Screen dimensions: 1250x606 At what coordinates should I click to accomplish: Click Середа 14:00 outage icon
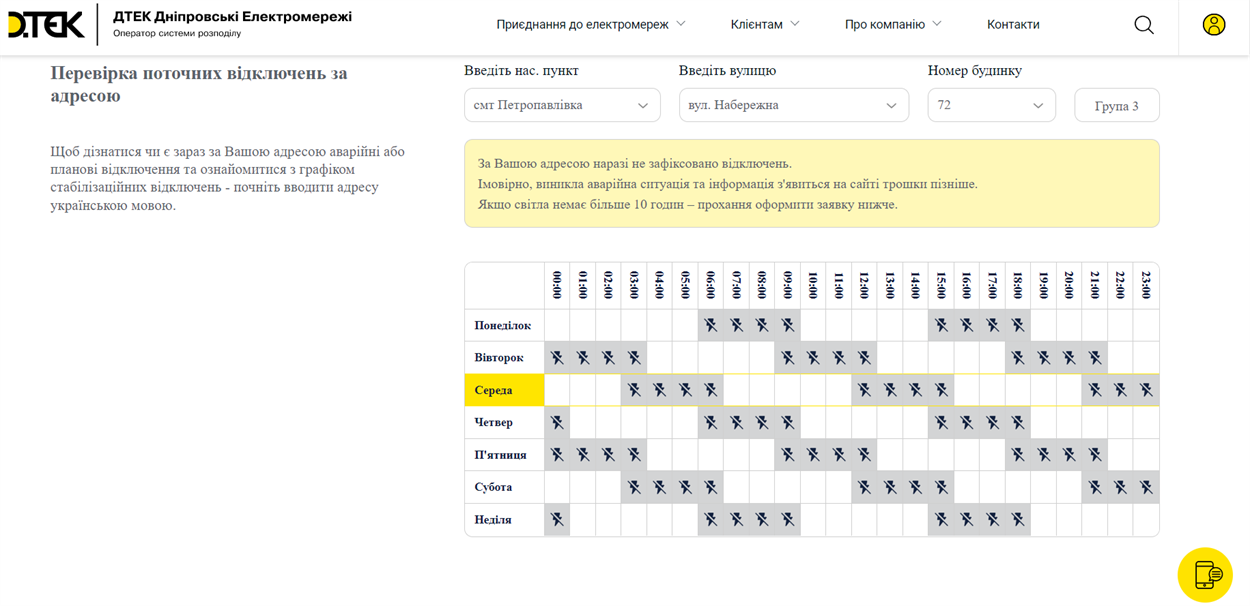coord(916,390)
